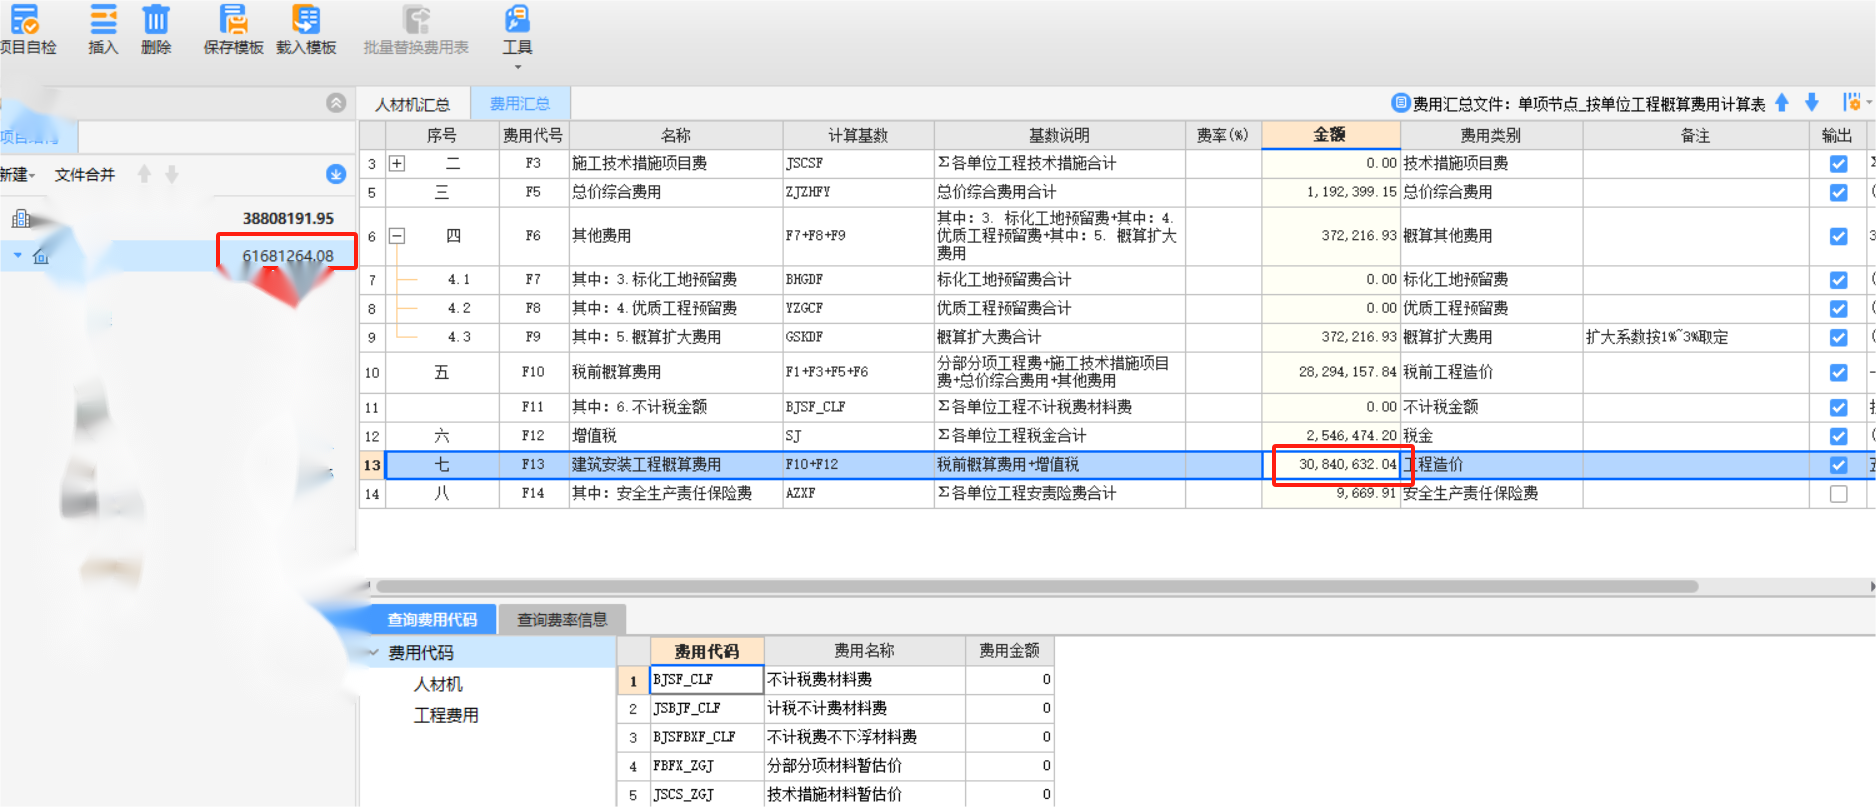Click the 扩大系数按1%~3%取定 remark cell
1876x807 pixels.
(x=1695, y=337)
